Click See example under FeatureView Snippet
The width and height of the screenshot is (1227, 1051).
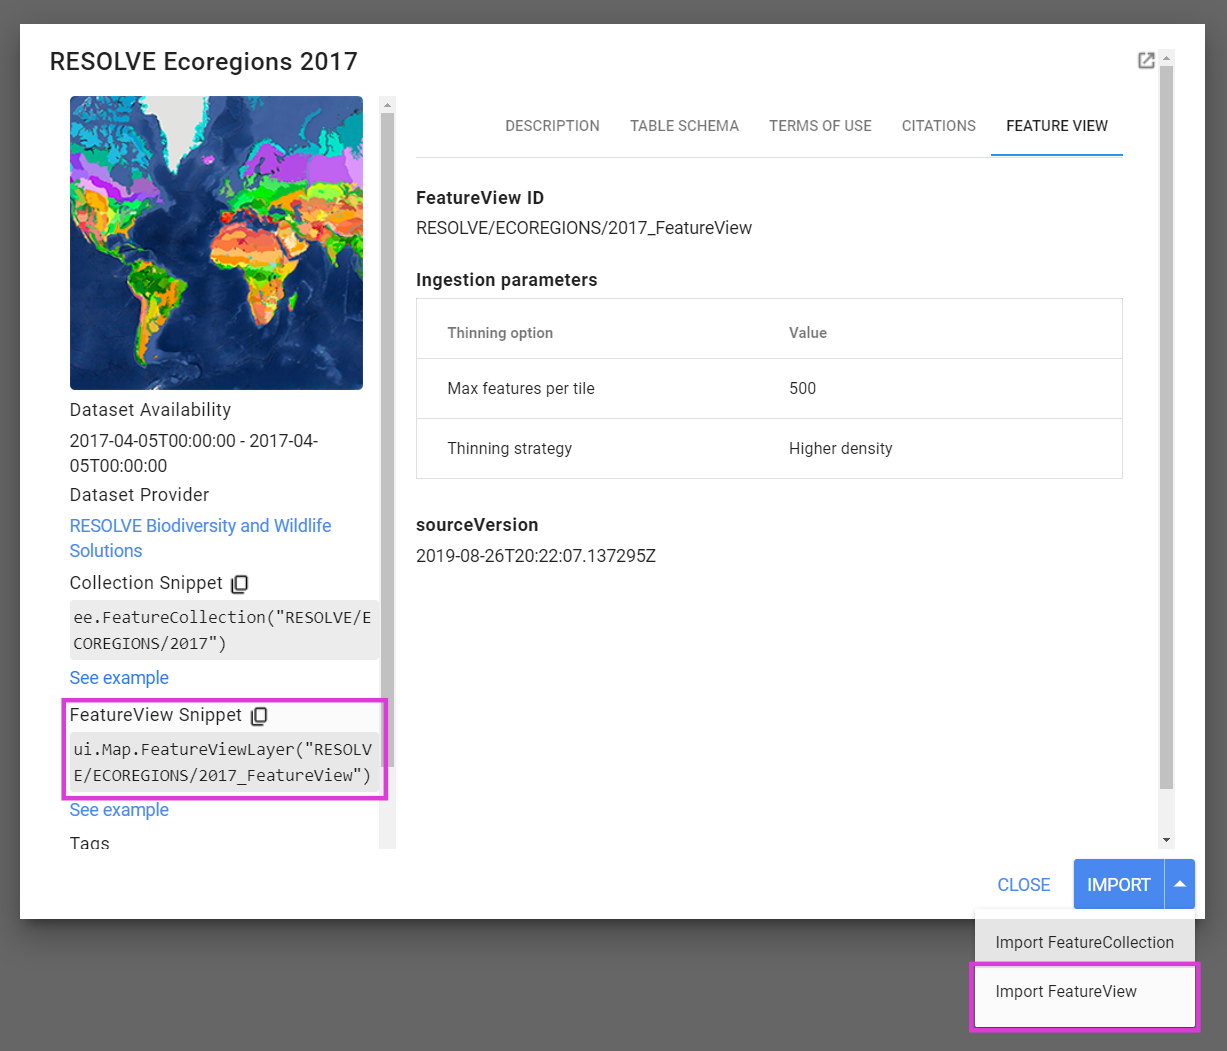(119, 810)
